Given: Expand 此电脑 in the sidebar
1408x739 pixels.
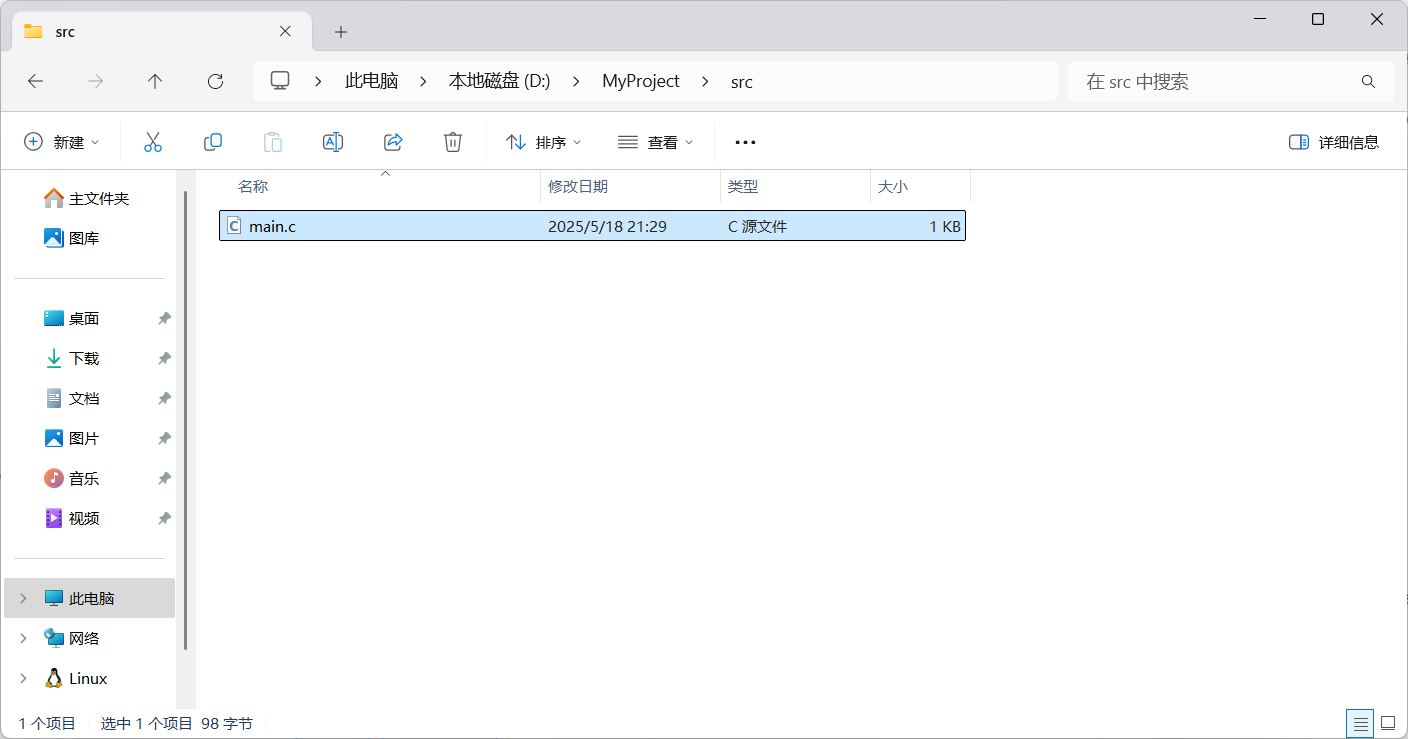Looking at the screenshot, I should tap(22, 597).
